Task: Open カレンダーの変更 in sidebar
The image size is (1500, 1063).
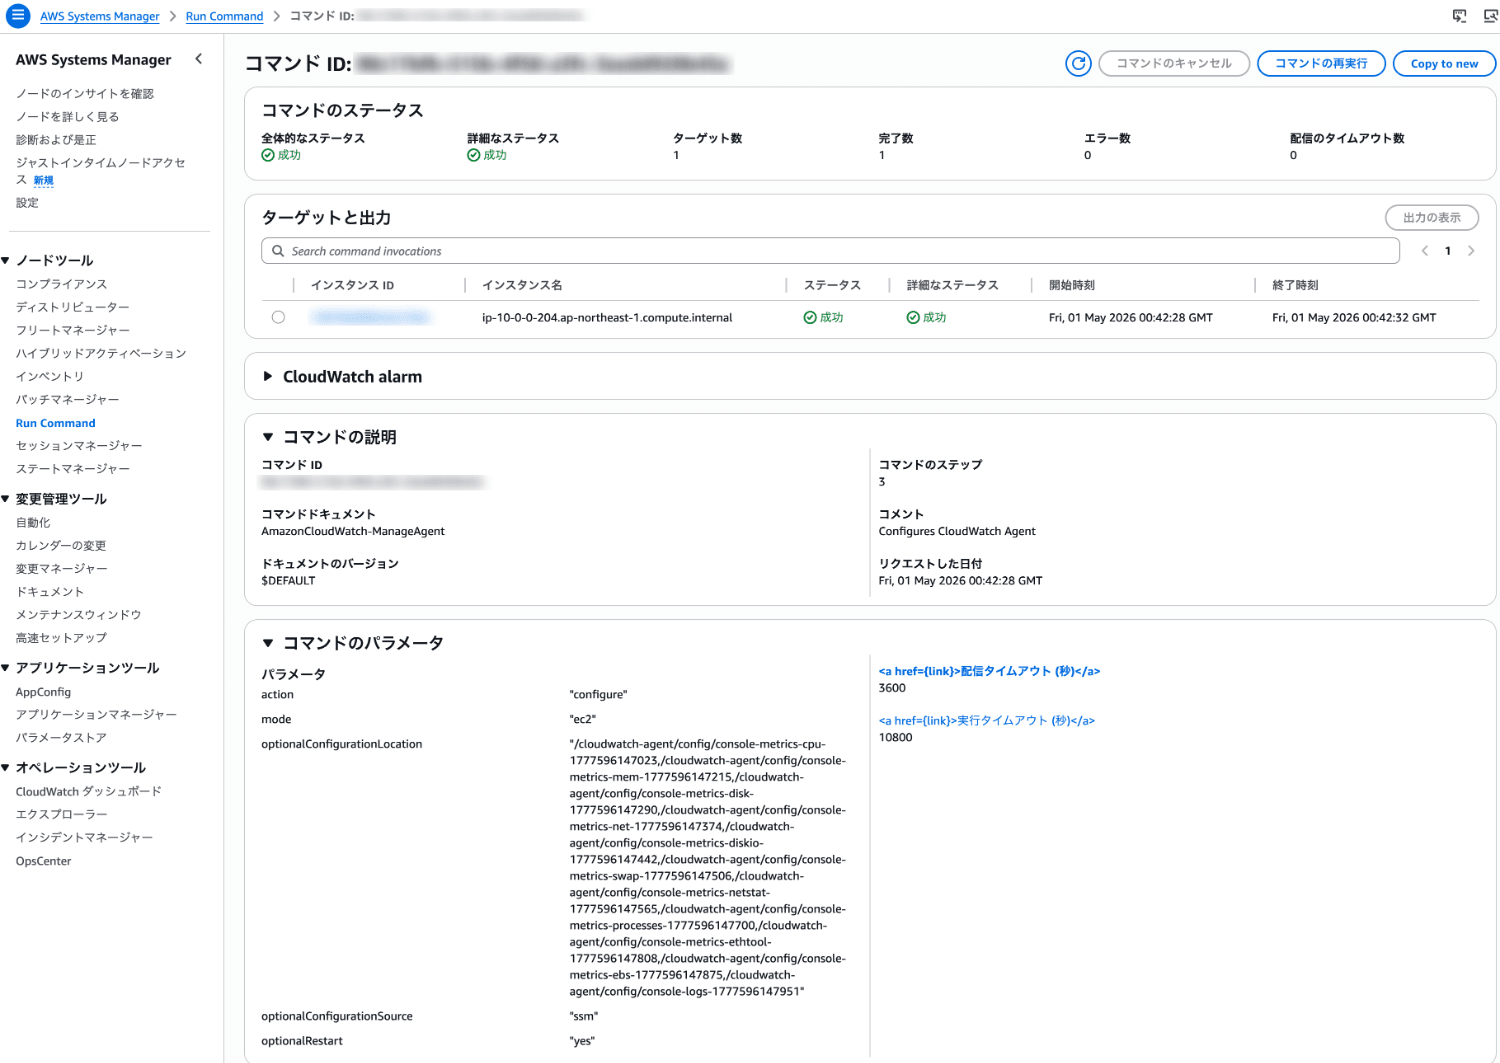Action: click(x=61, y=546)
